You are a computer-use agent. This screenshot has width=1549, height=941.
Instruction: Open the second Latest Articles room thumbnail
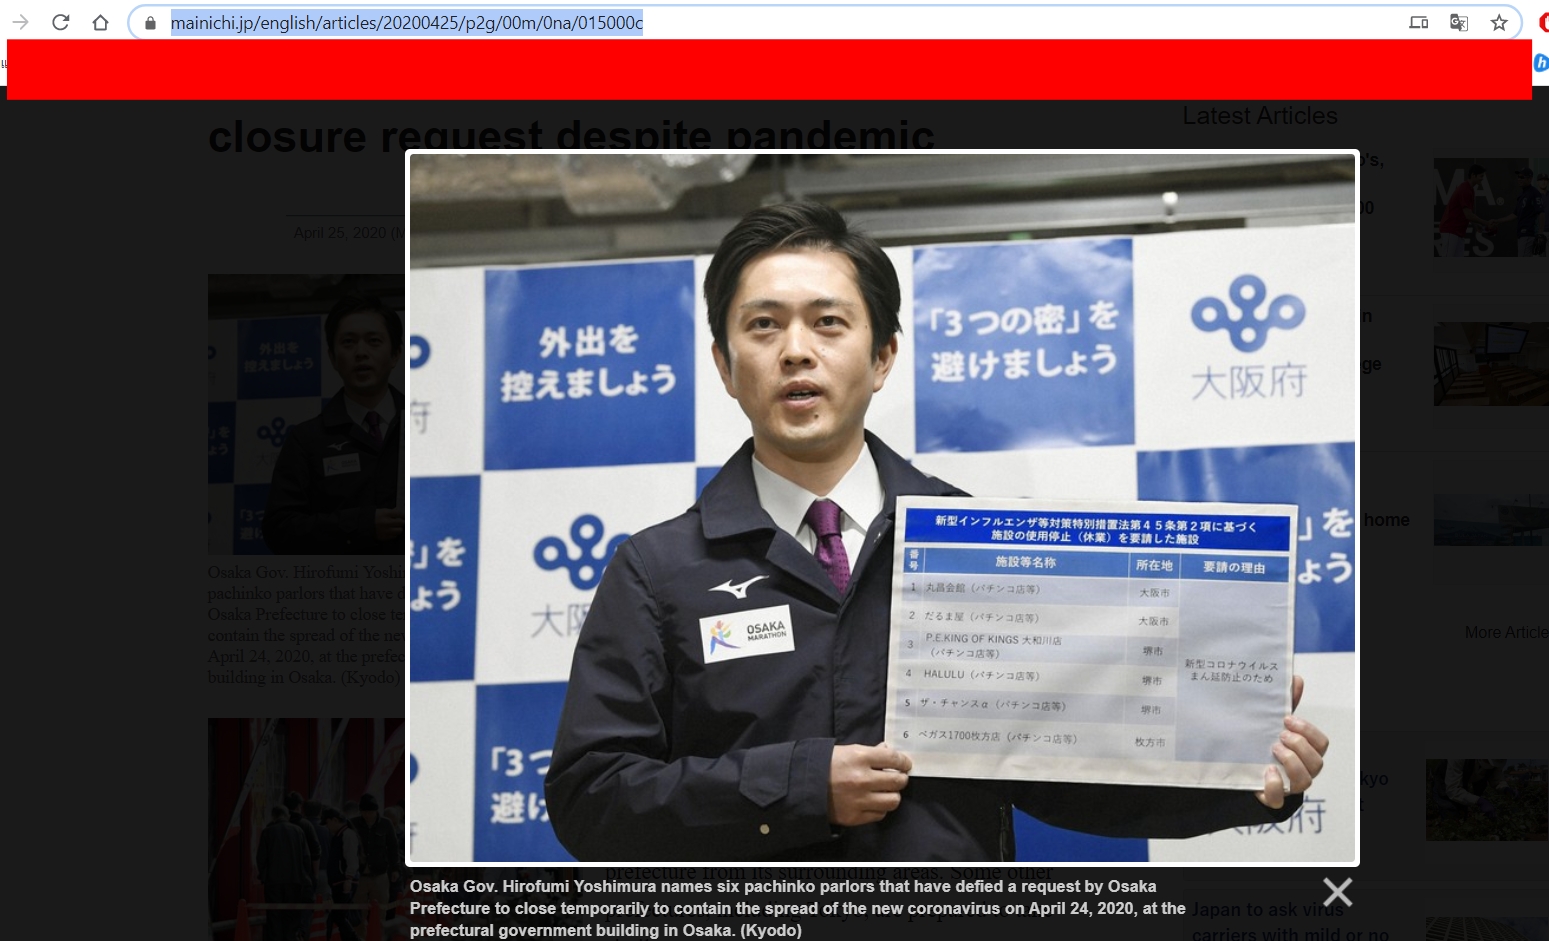tap(1490, 363)
